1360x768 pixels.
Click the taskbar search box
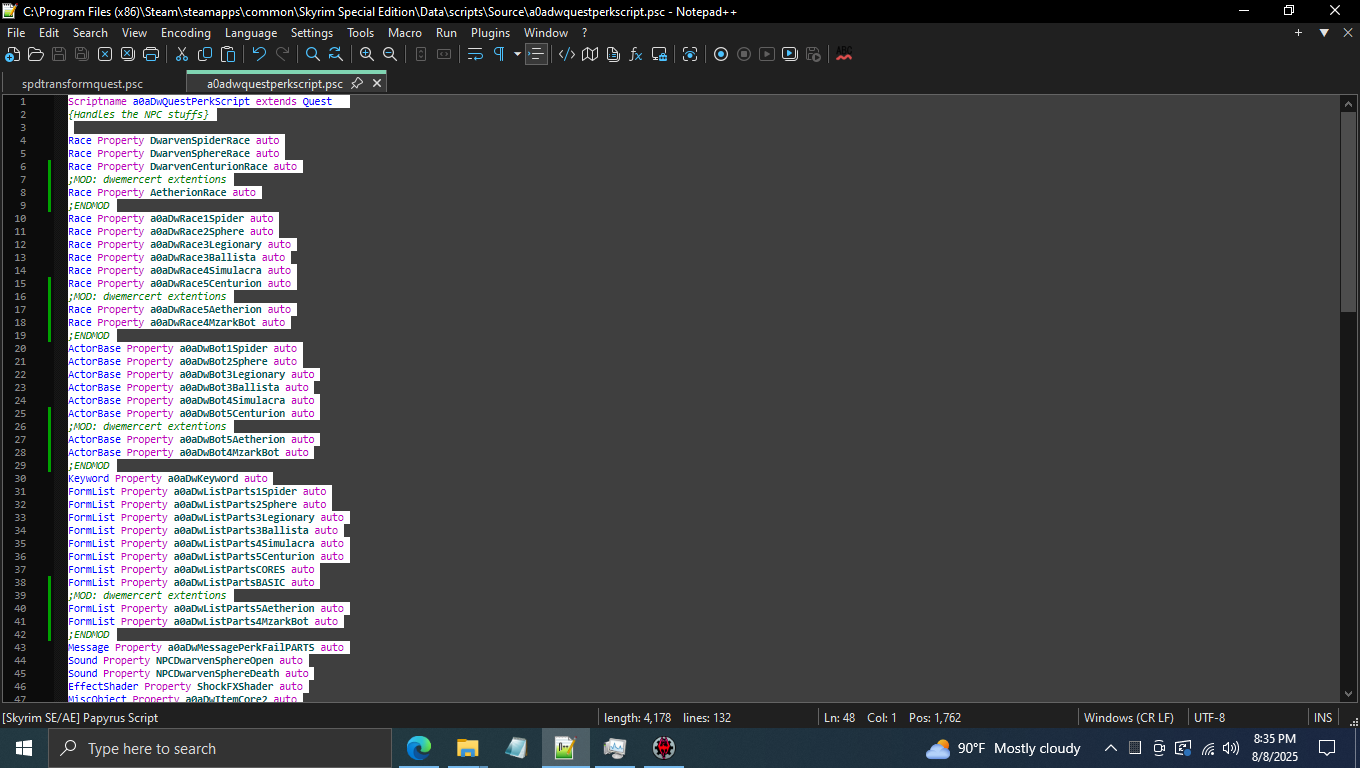click(220, 748)
